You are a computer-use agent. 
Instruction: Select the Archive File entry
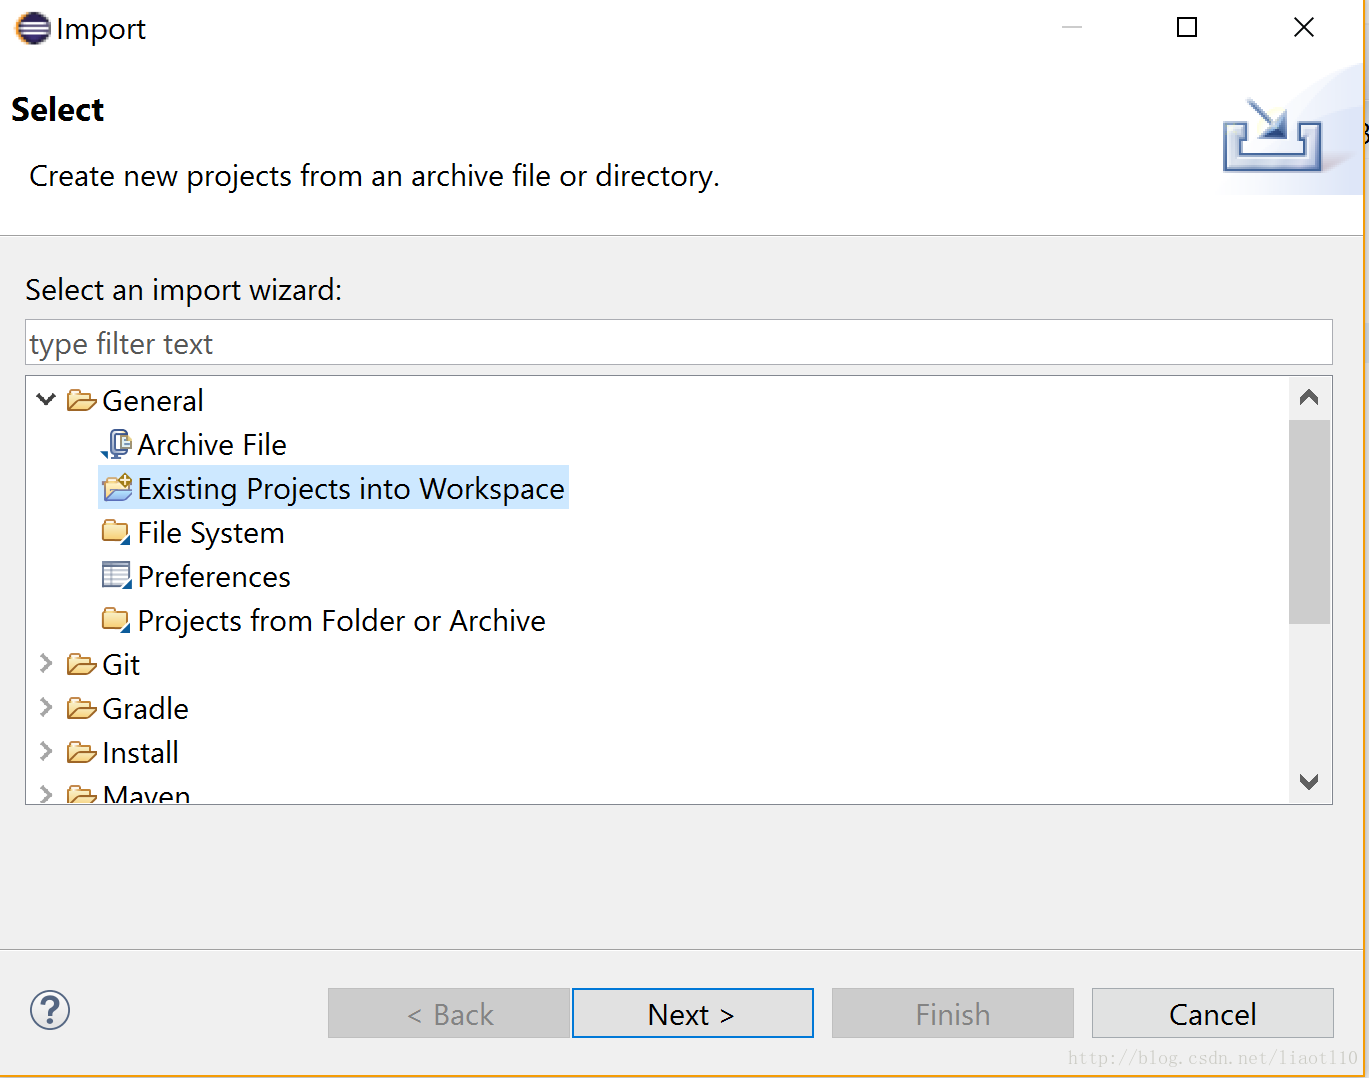(212, 445)
